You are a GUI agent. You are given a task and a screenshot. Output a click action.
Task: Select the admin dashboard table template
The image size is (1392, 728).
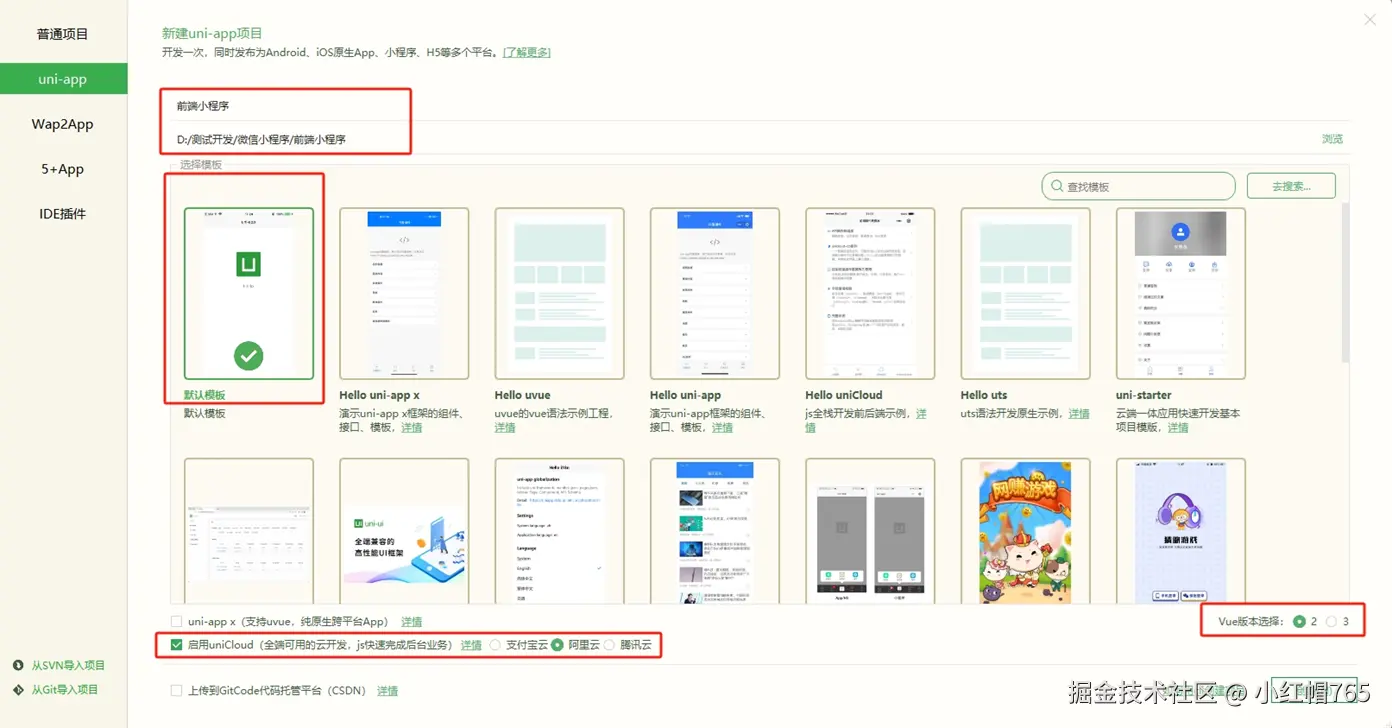pos(248,530)
